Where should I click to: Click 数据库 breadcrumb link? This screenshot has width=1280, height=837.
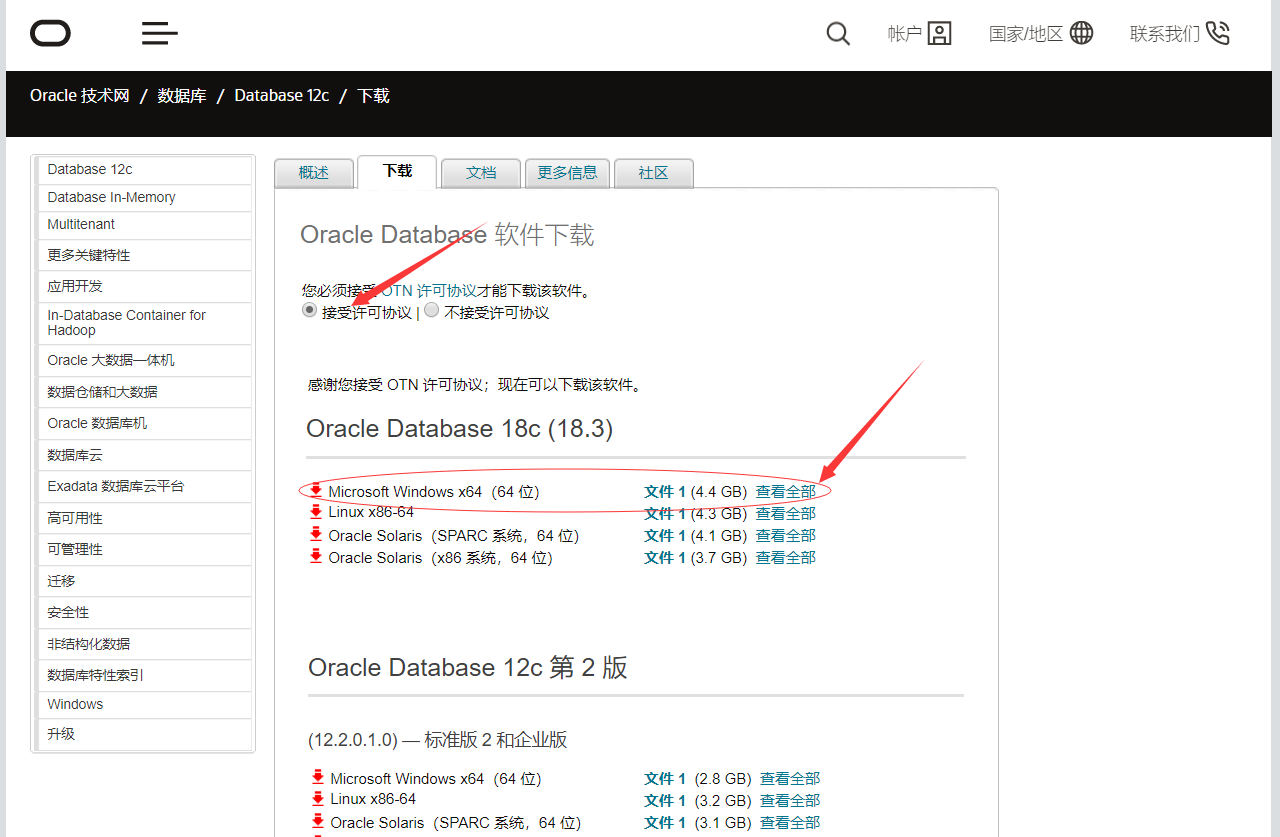(182, 96)
